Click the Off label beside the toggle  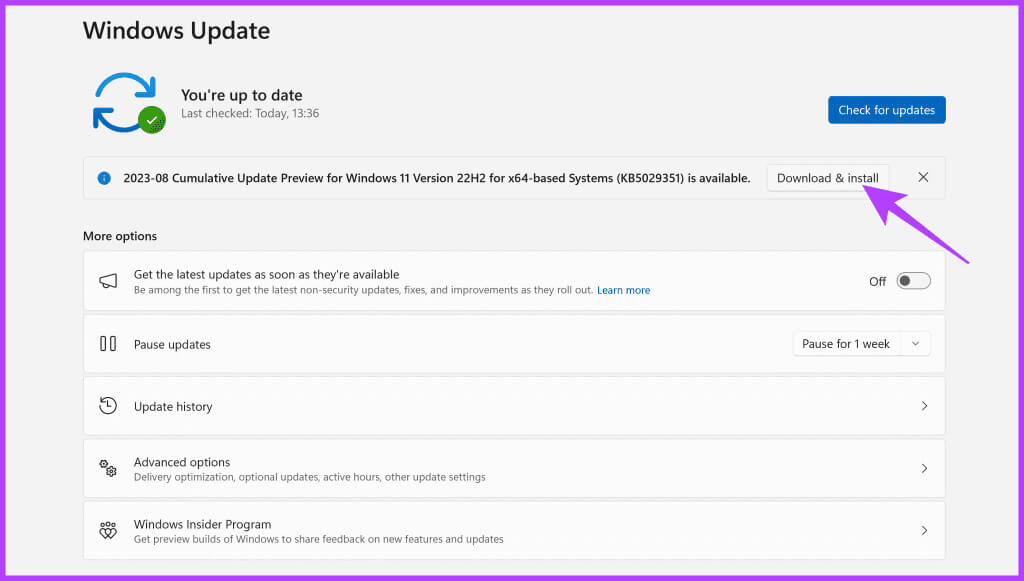(x=877, y=281)
